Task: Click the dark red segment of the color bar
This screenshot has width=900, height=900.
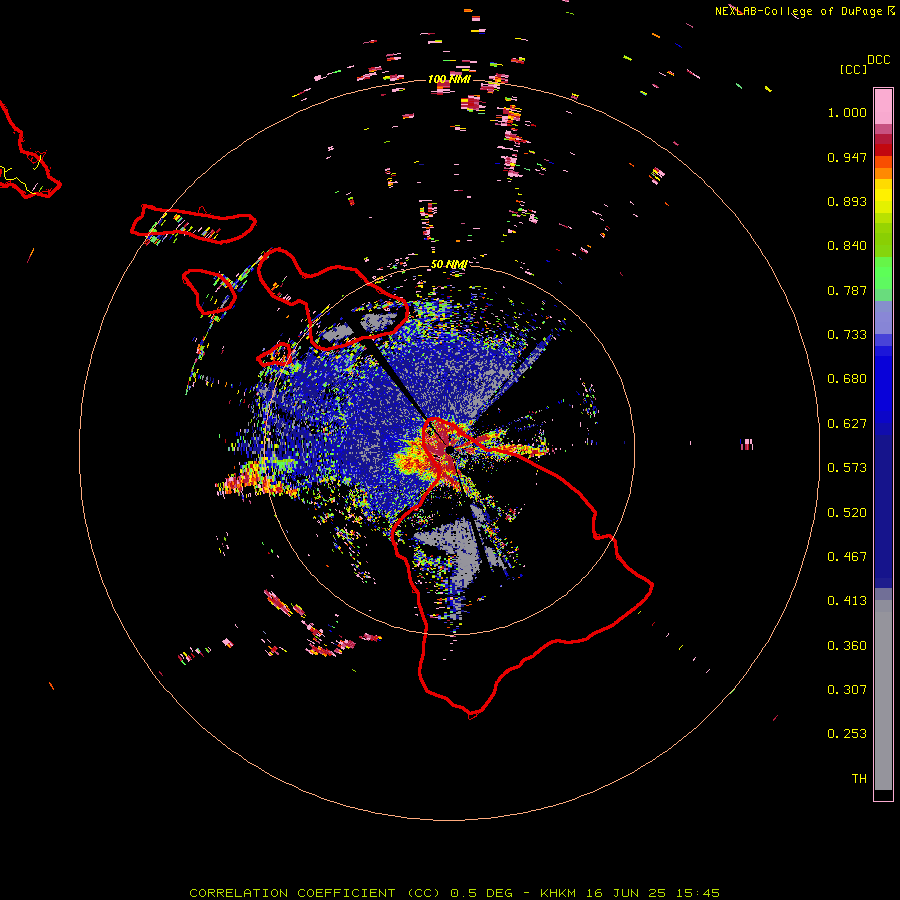Action: [883, 150]
